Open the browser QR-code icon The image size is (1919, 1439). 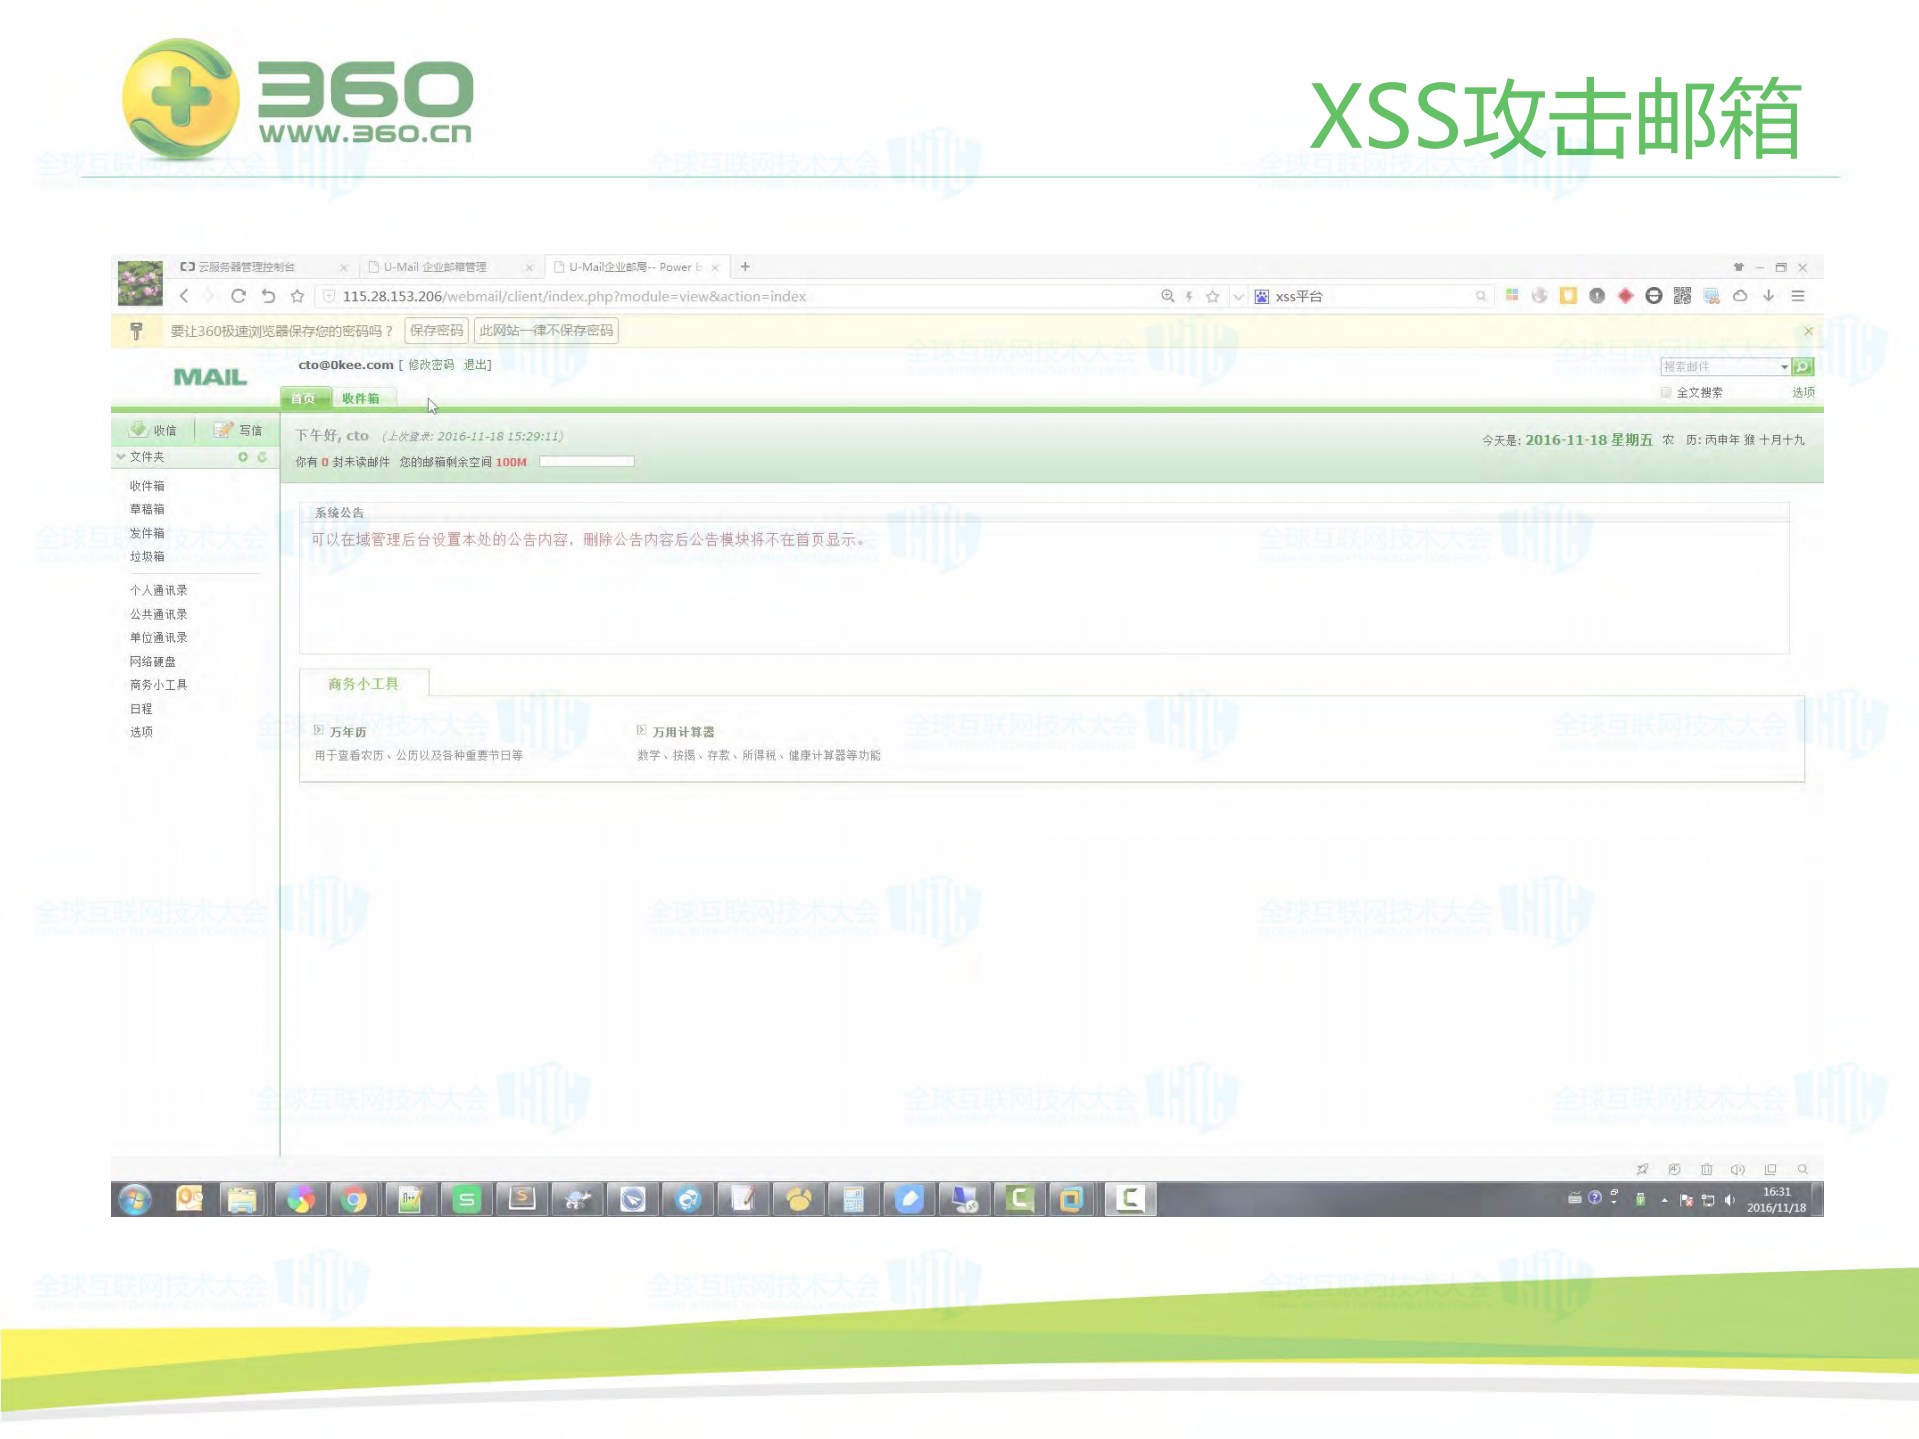click(x=1681, y=296)
